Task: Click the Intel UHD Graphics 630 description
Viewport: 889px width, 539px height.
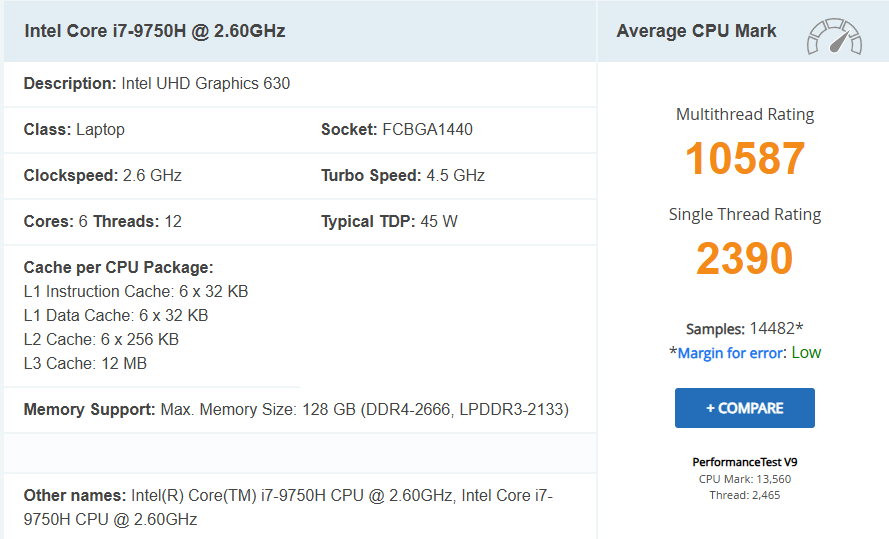Action: (205, 84)
